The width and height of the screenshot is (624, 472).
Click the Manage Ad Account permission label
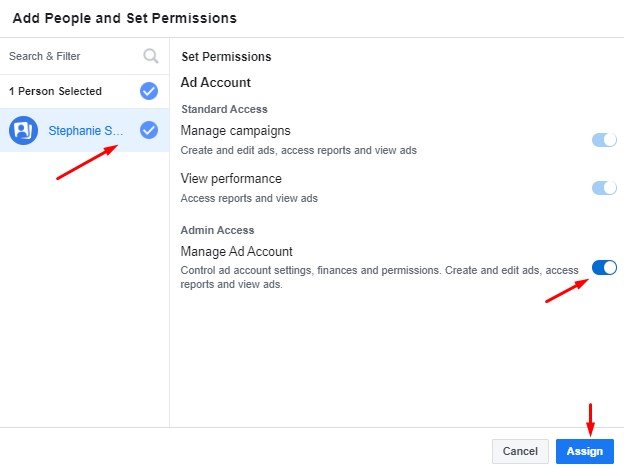click(236, 252)
